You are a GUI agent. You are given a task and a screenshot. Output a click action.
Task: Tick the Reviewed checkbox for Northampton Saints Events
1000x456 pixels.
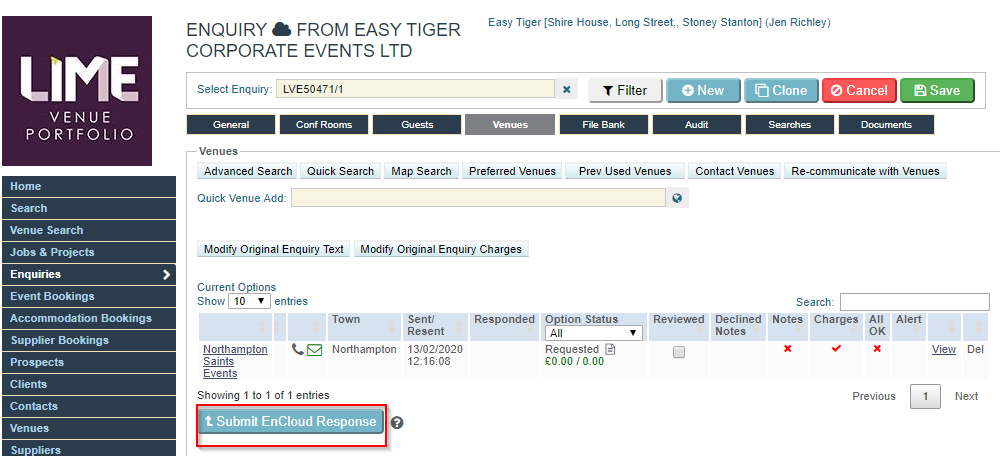pos(679,352)
